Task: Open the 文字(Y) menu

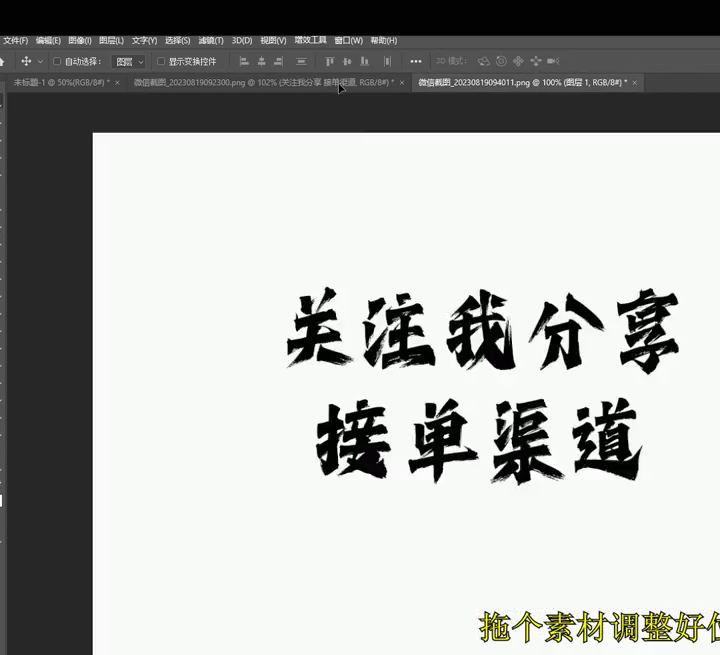Action: [144, 41]
